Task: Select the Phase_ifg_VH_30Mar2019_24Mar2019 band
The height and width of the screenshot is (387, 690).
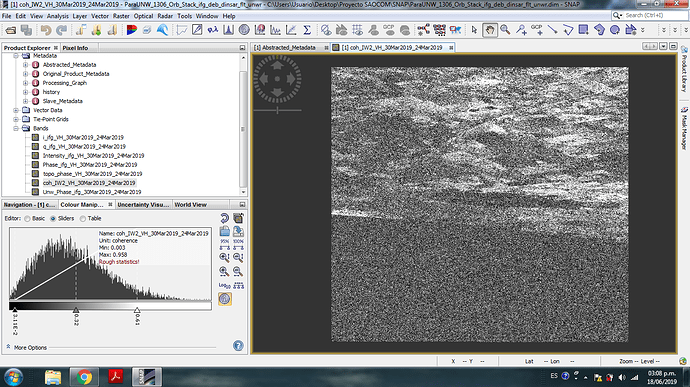Action: (90, 165)
